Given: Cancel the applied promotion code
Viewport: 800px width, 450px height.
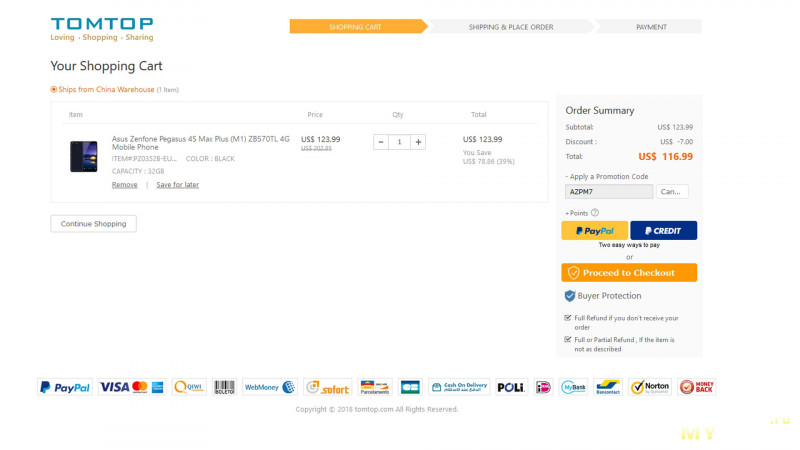Looking at the screenshot, I should pos(672,191).
